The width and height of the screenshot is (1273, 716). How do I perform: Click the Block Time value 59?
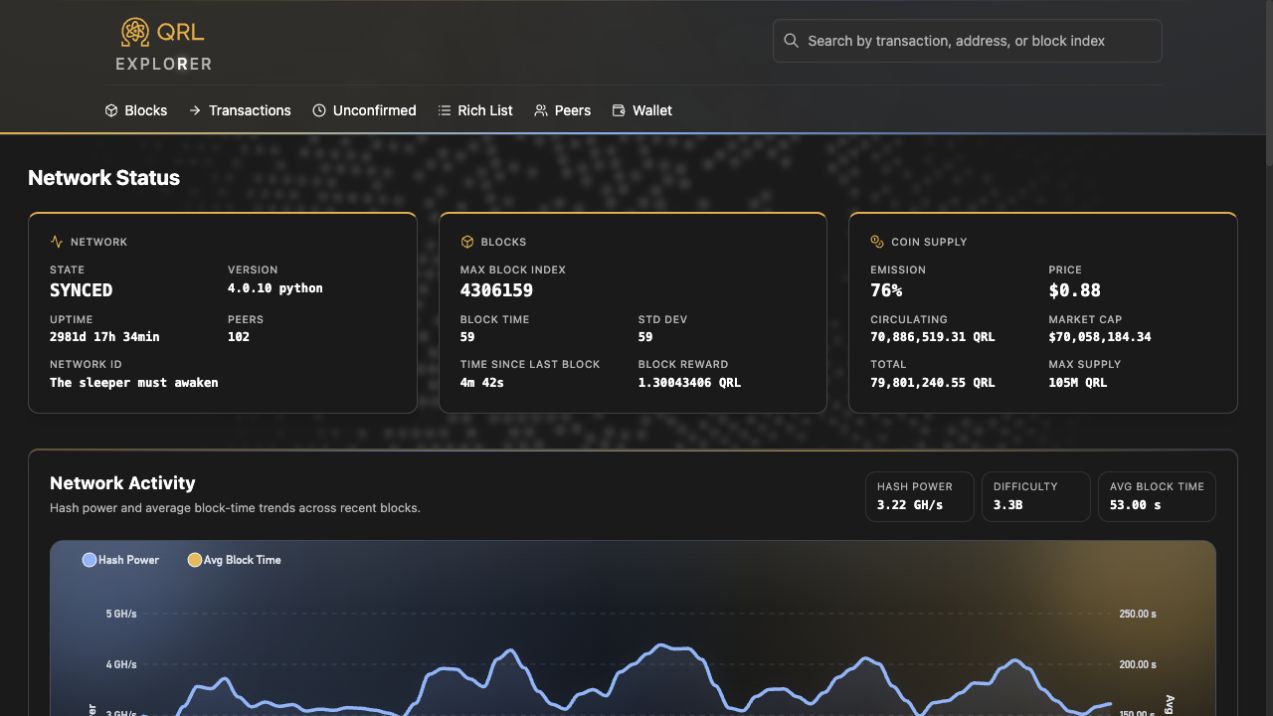click(x=467, y=337)
